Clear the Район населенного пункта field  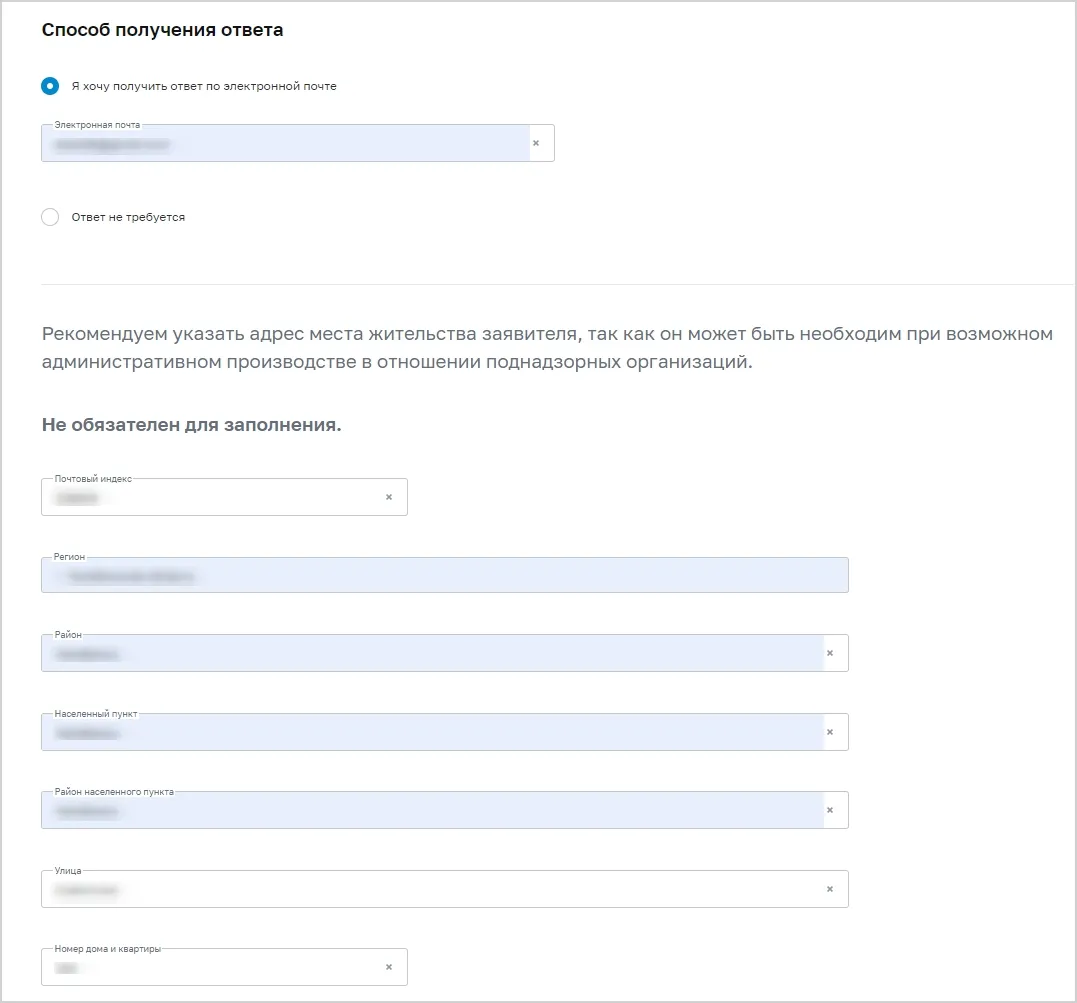tap(830, 810)
